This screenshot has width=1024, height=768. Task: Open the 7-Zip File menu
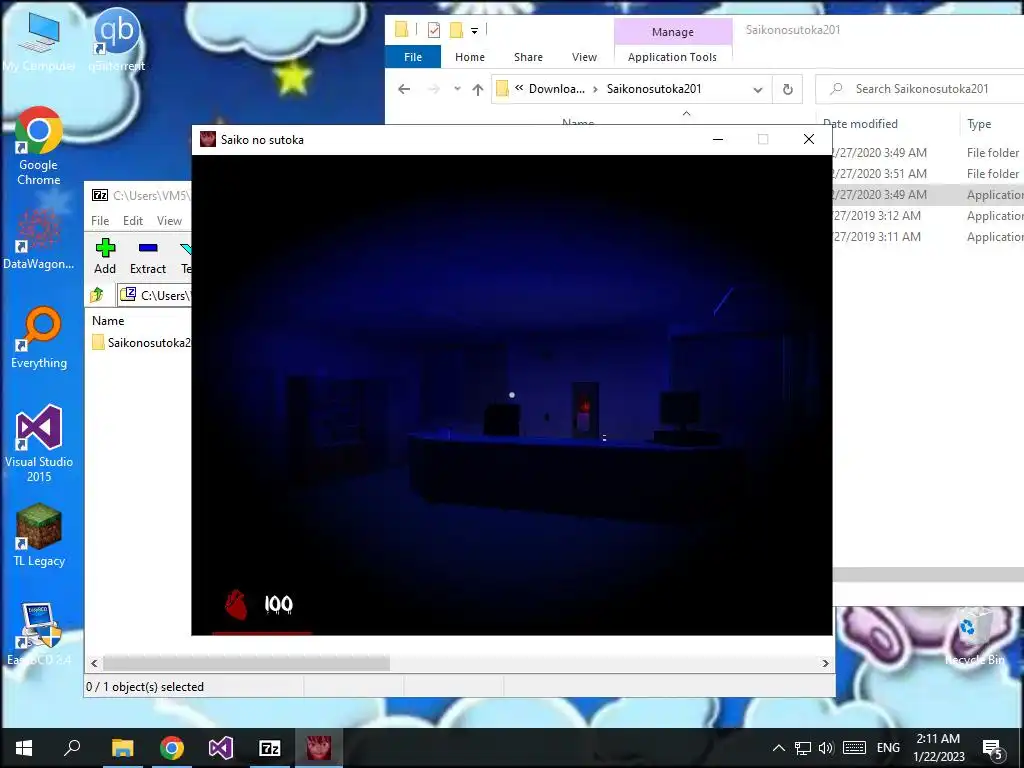point(100,221)
